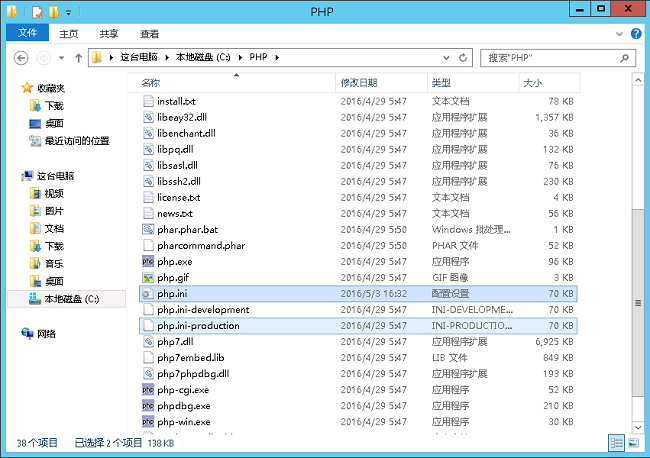This screenshot has width=650, height=458.
Task: Select libenchant.dll file icon
Action: coord(148,133)
